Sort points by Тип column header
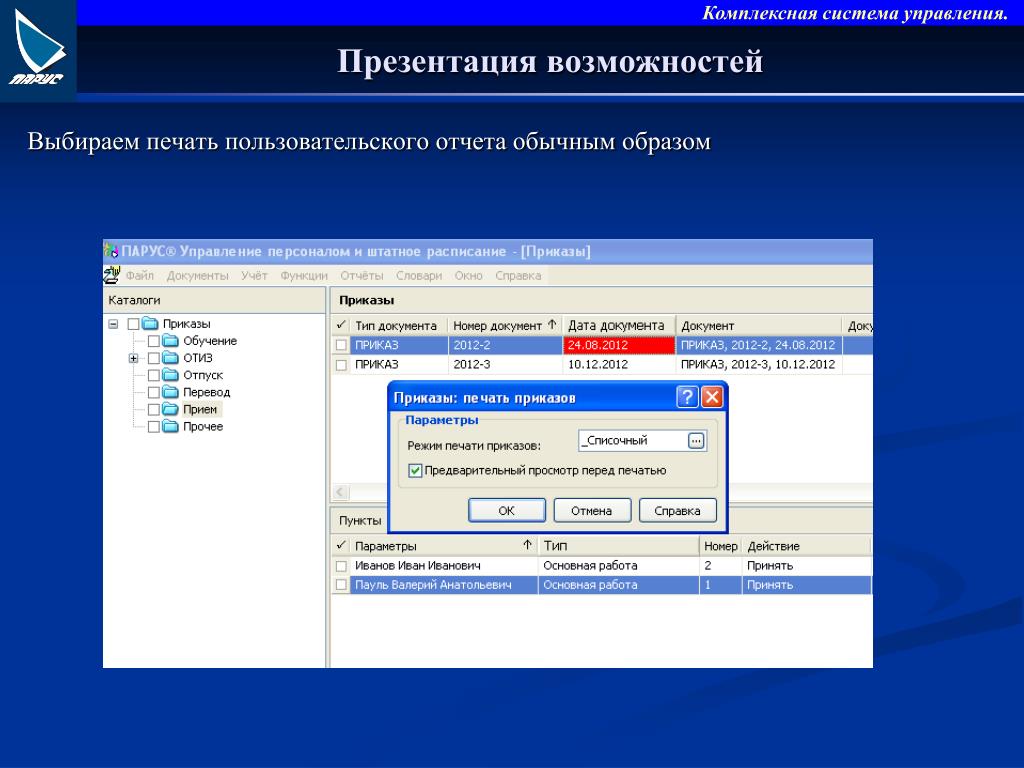 618,546
